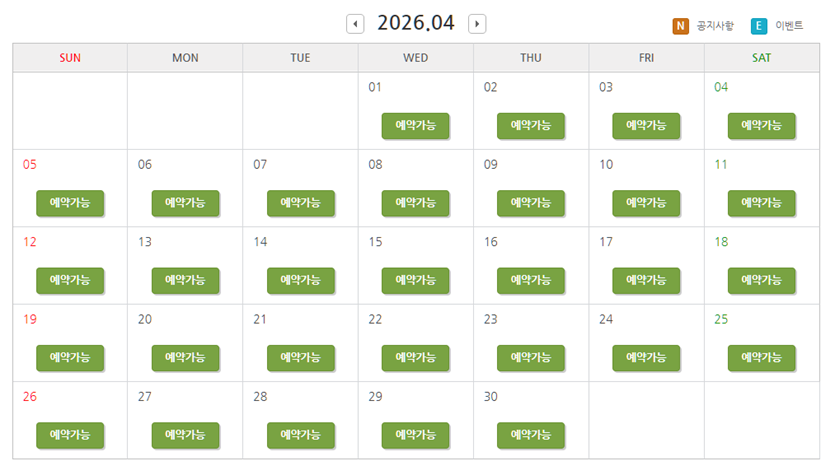835x475 pixels.
Task: Book the 예약가능 slot on April 08
Action: (415, 203)
